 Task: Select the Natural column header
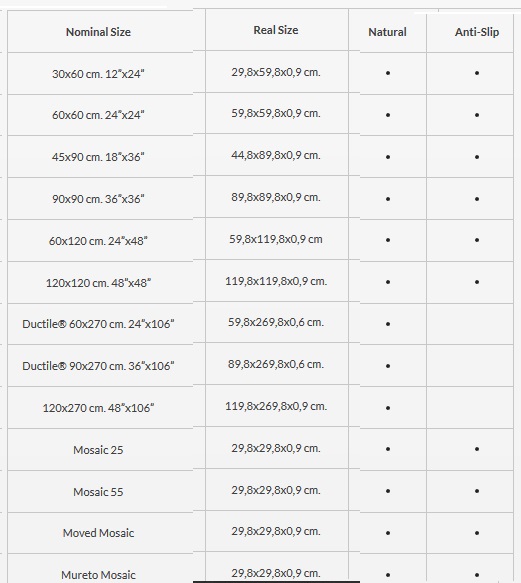(387, 32)
